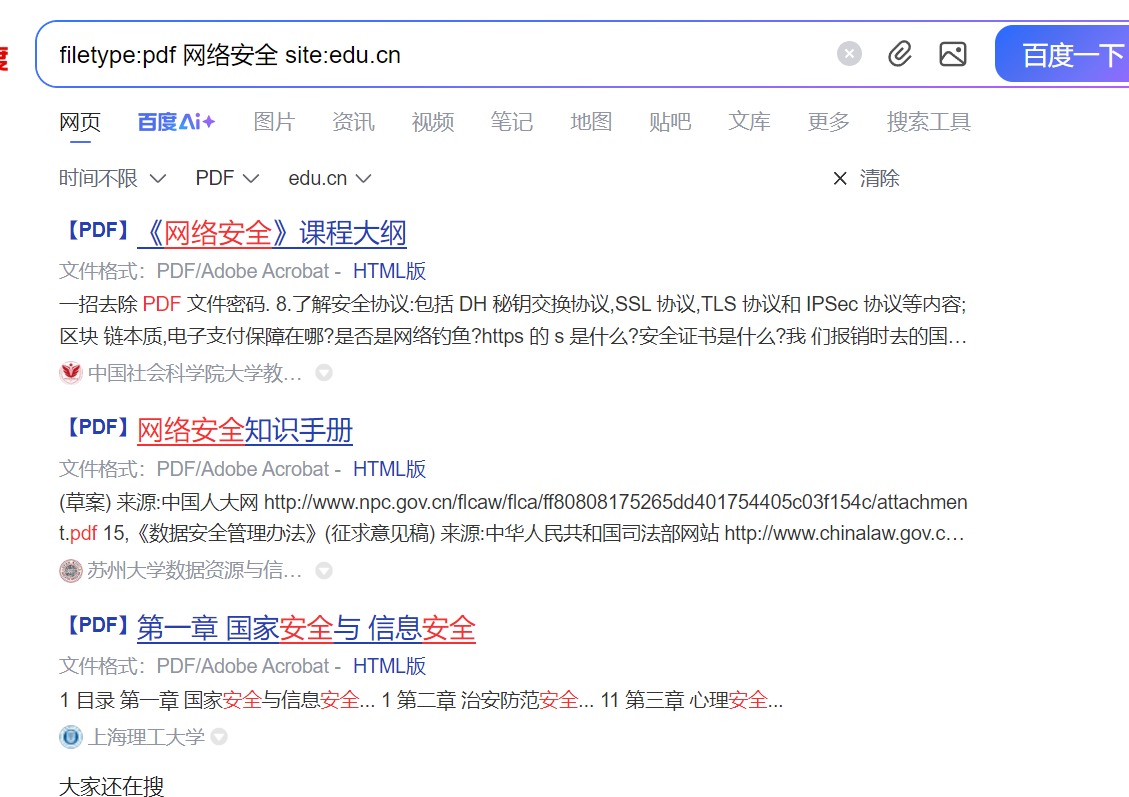Screen dimensions: 1129x797
Task: Open the 地图 tab
Action: (591, 122)
